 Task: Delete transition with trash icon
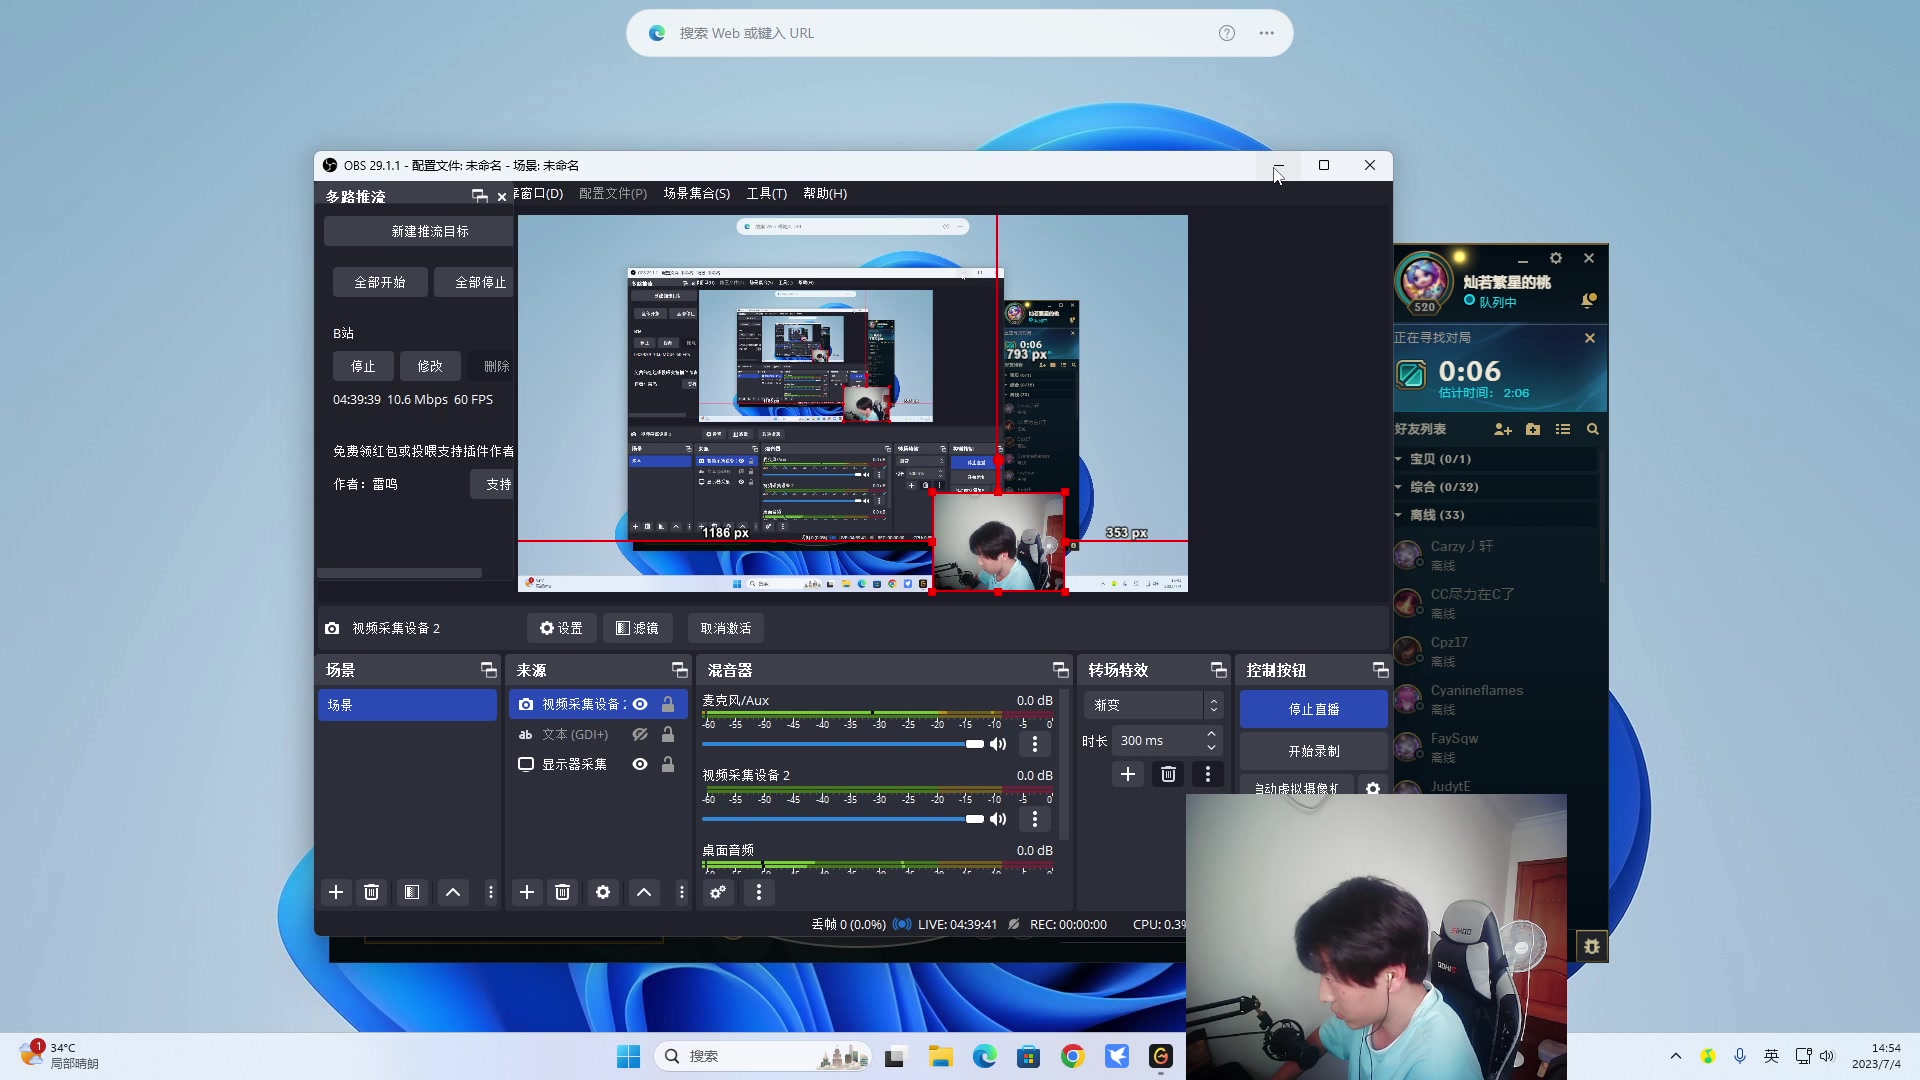click(1168, 774)
